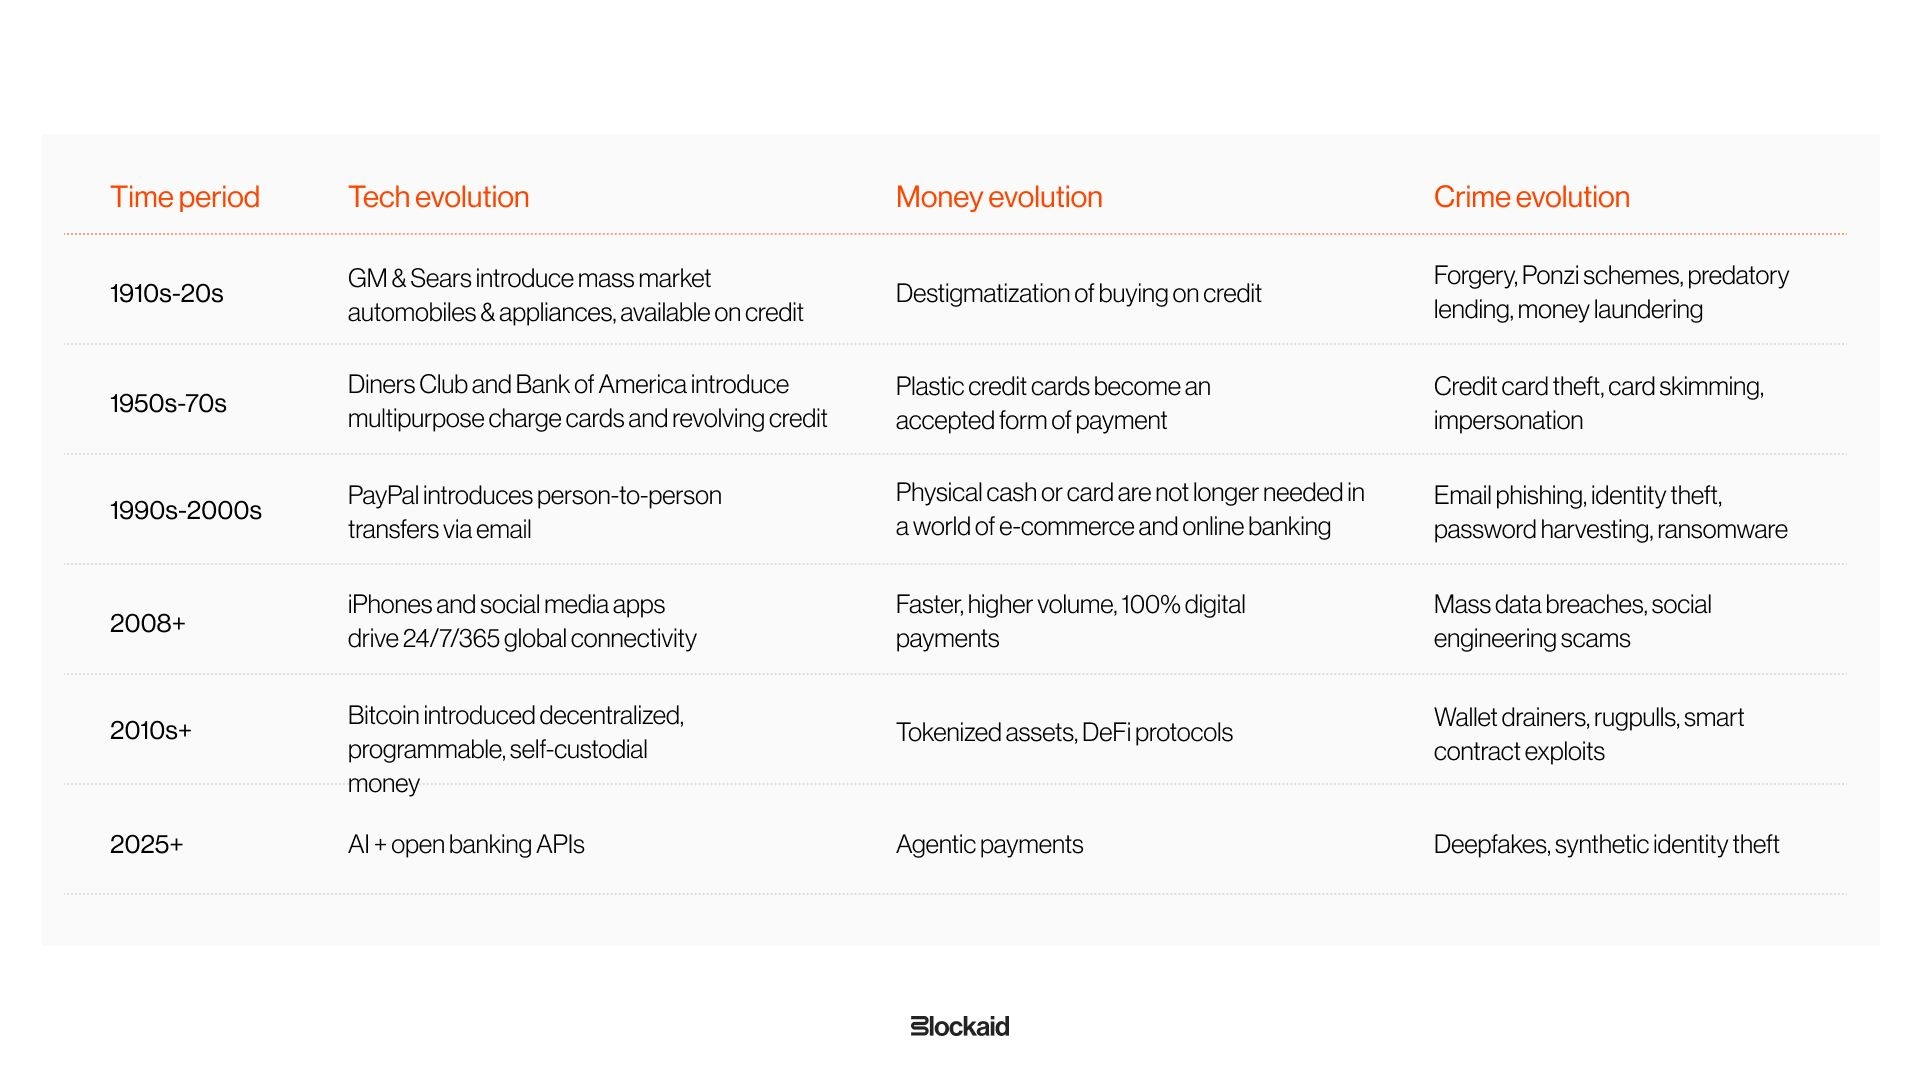Click the Deepfakes, synthetic identity theft text
The height and width of the screenshot is (1080, 1920).
tap(1606, 844)
